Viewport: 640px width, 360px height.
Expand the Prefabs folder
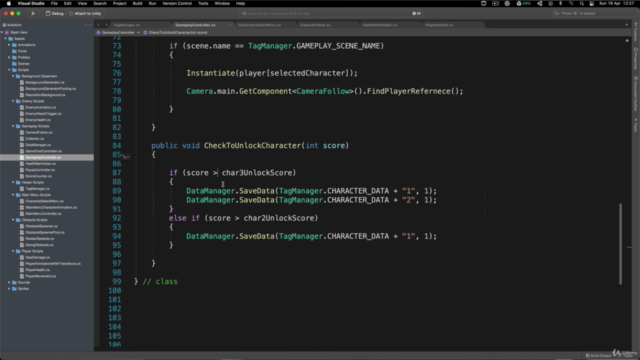point(9,58)
